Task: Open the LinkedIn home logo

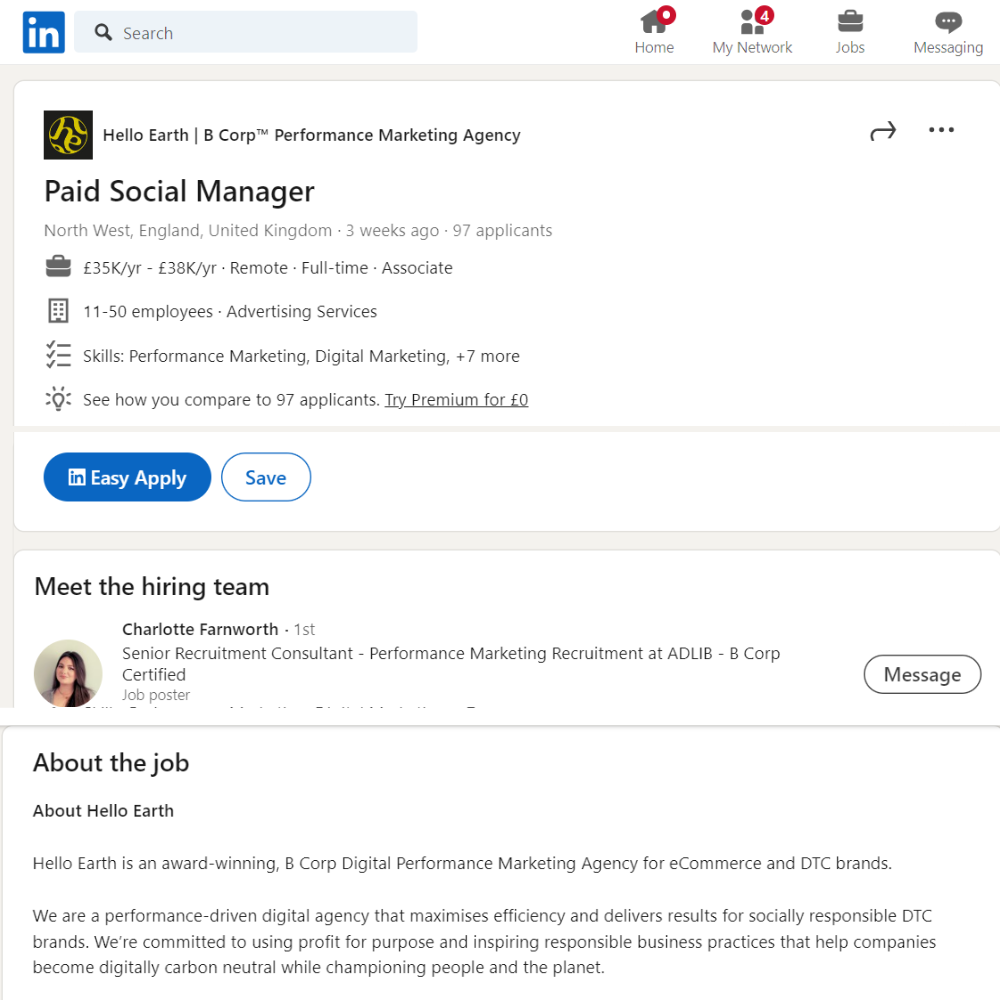Action: [43, 32]
